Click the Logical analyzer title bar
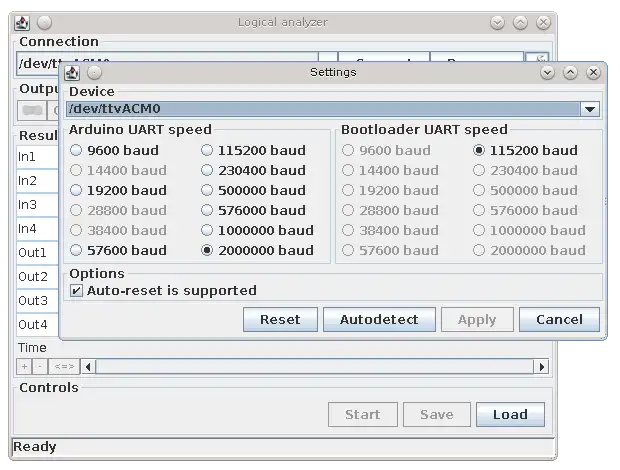Image resolution: width=620 pixels, height=470 pixels. (x=283, y=23)
